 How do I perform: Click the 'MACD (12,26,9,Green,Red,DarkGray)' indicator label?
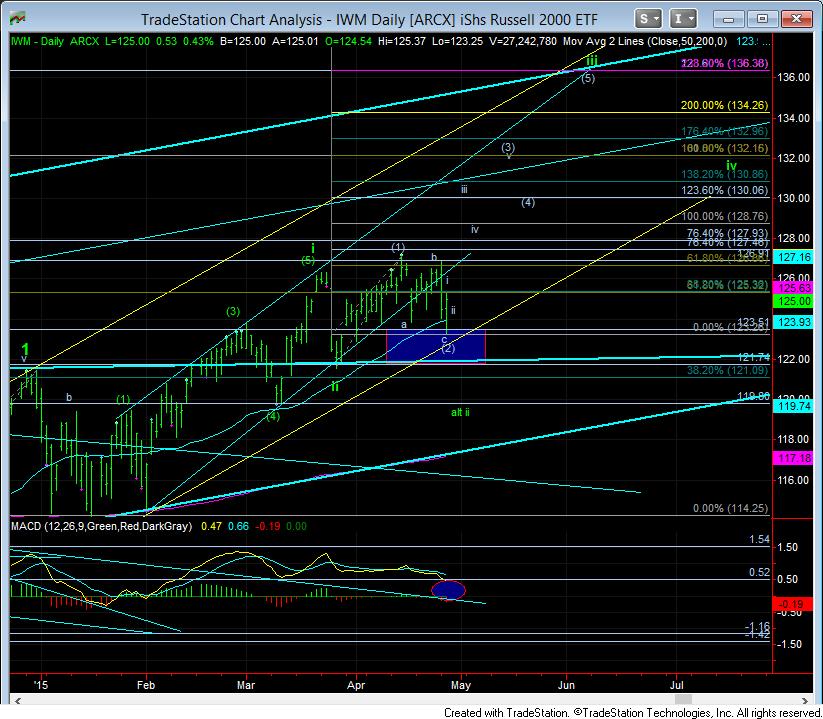(x=101, y=526)
